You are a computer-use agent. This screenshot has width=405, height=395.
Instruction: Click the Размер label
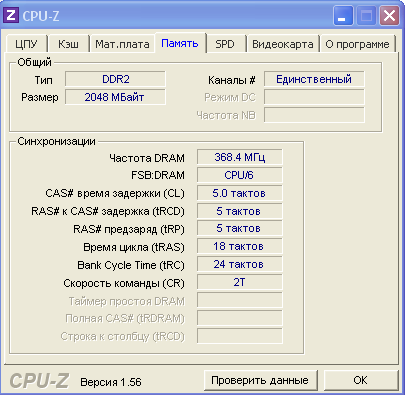click(40, 97)
